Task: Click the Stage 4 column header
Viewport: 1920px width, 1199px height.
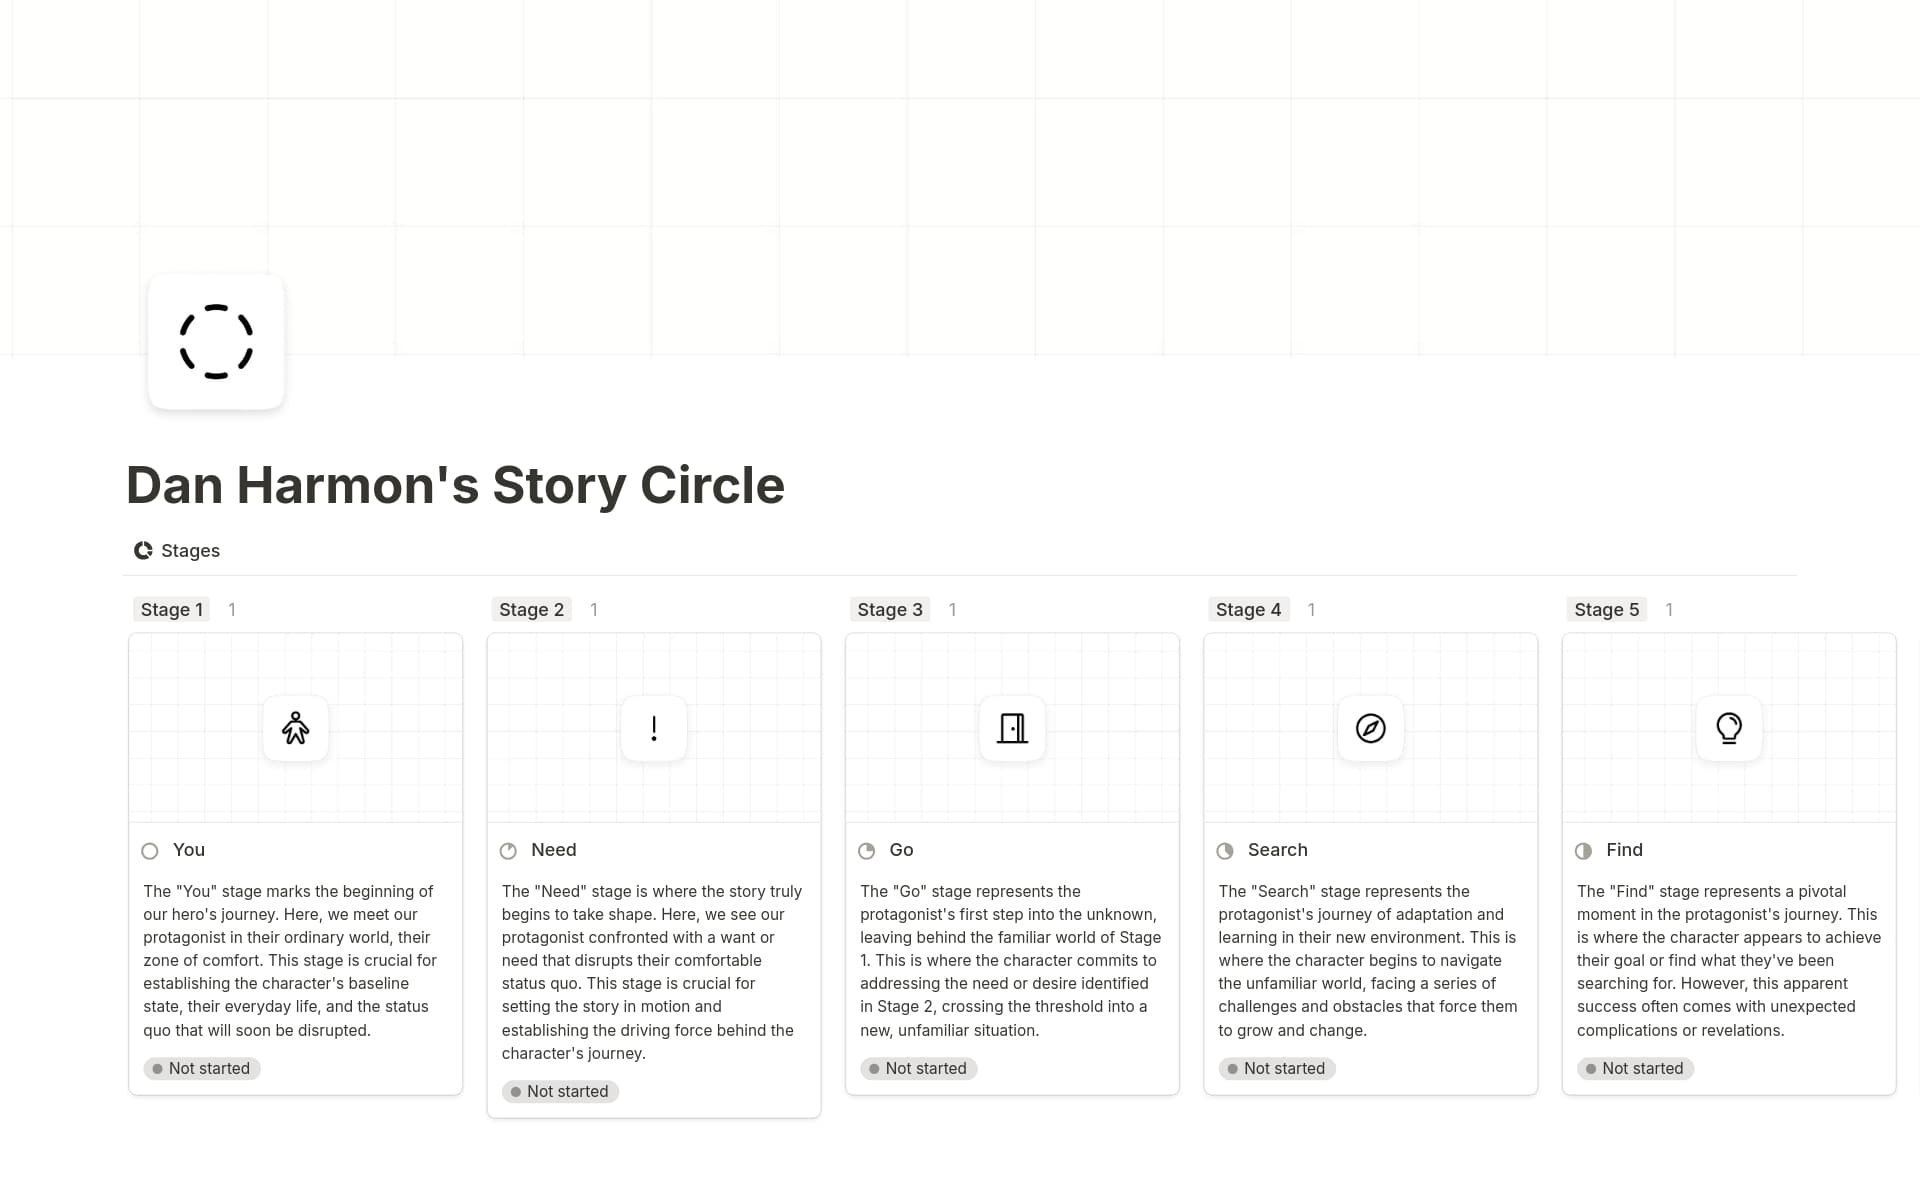Action: pyautogui.click(x=1248, y=609)
